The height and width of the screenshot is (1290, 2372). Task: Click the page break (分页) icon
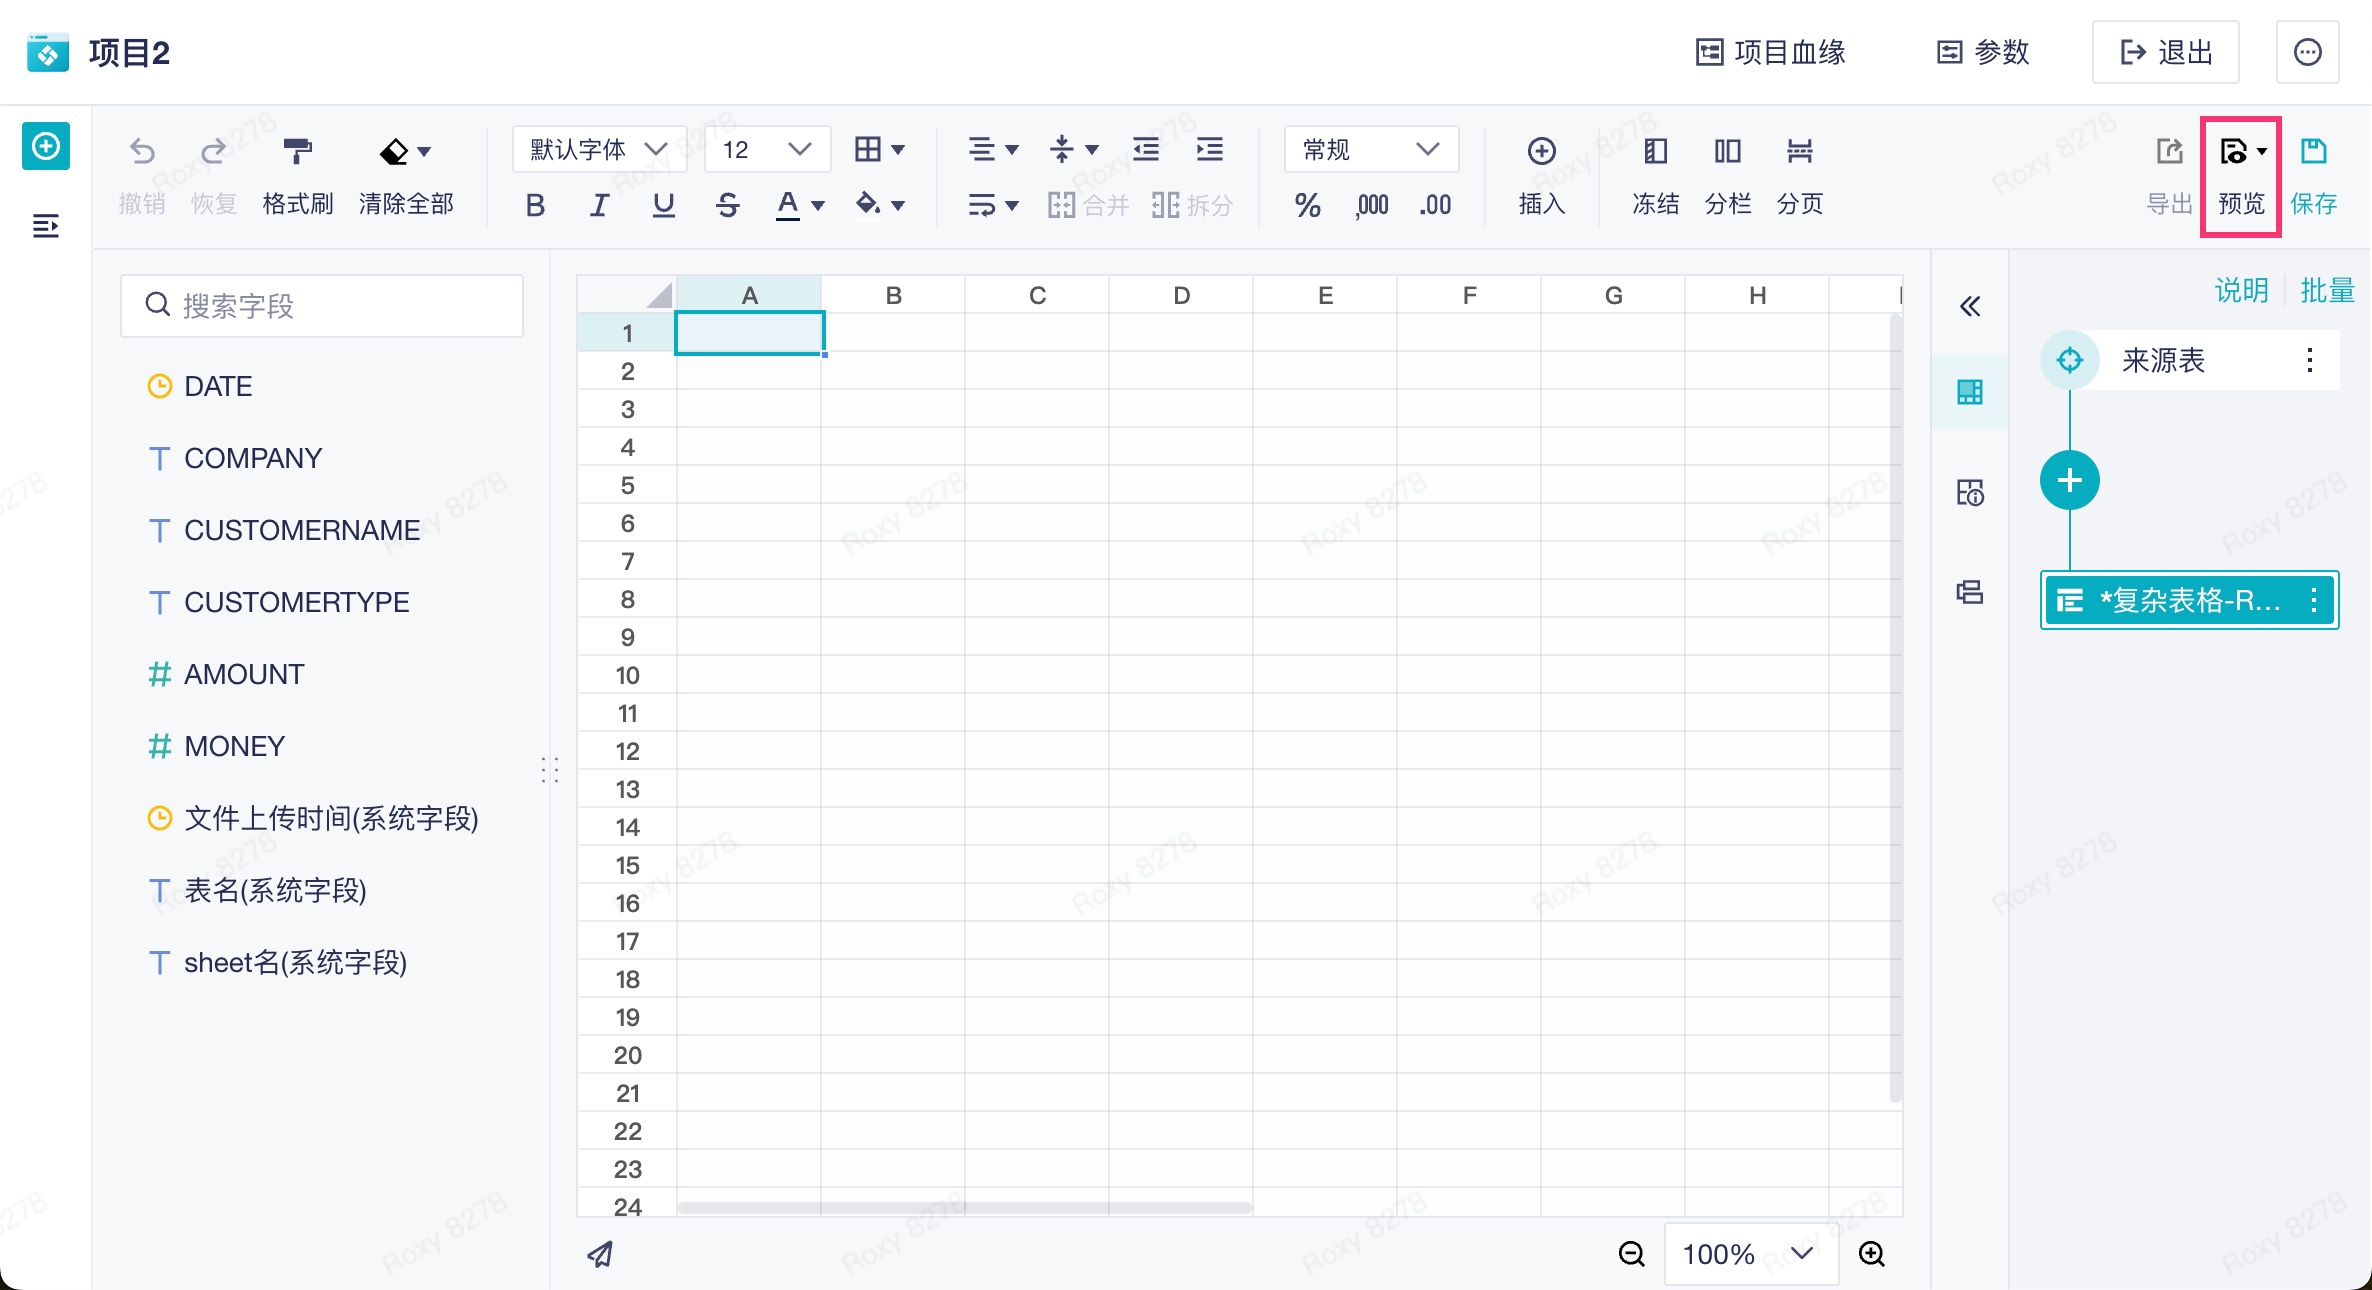[1799, 152]
